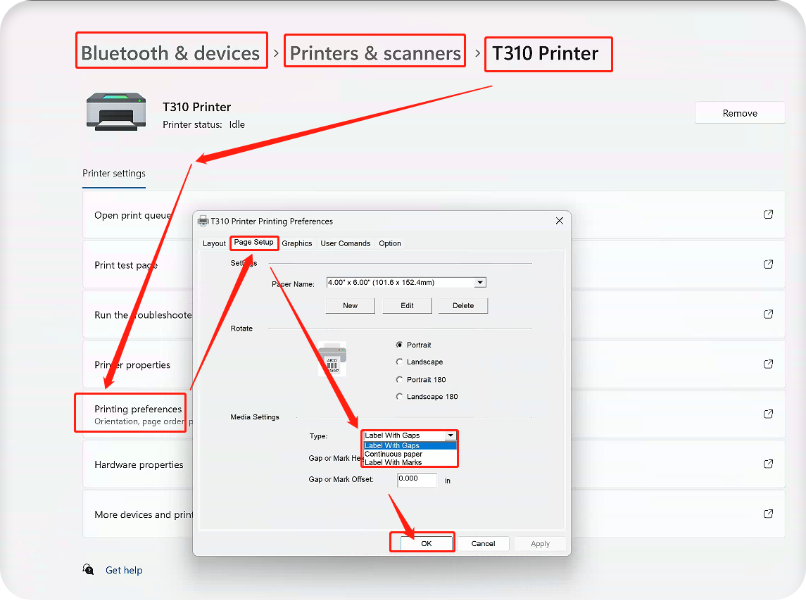Open external link icon for Open print queue
The image size is (806, 600).
768,214
